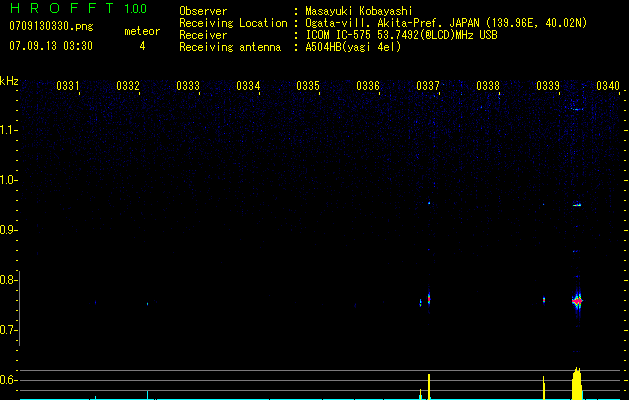Click the date stamp 07.09.13 03:30
Image resolution: width=629 pixels, height=400 pixels.
pos(51,46)
